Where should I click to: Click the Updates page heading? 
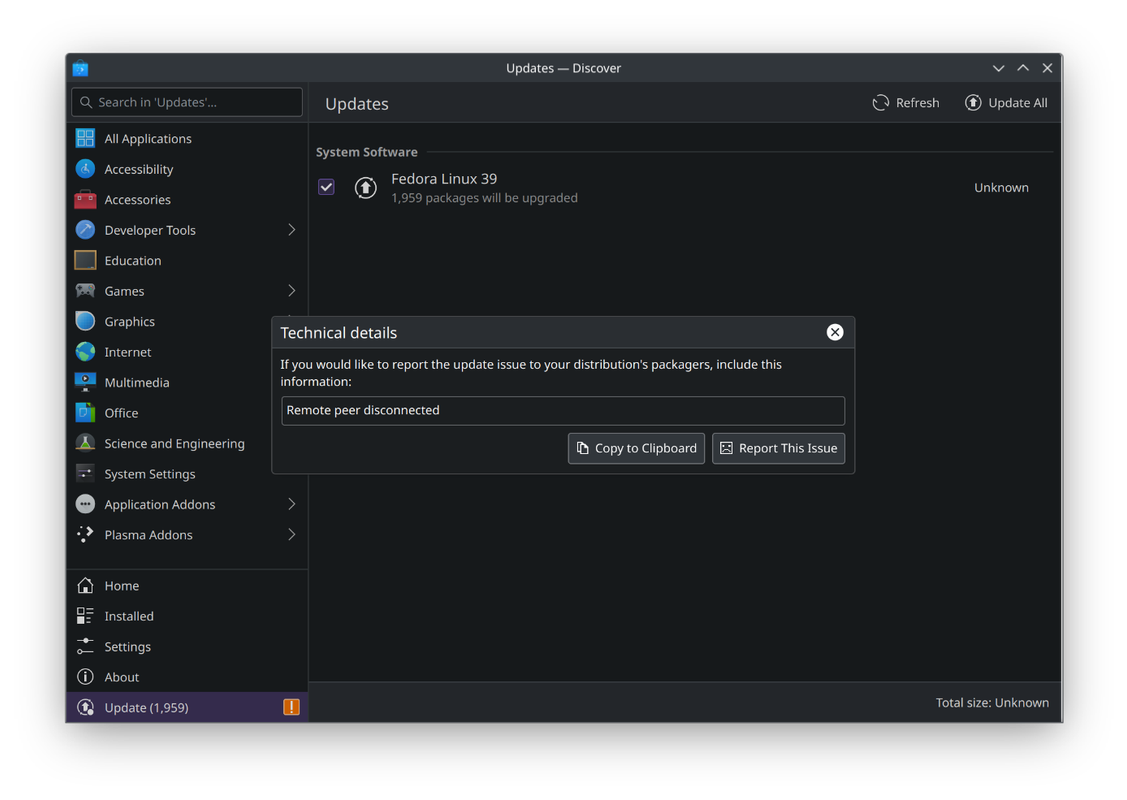[x=356, y=104]
